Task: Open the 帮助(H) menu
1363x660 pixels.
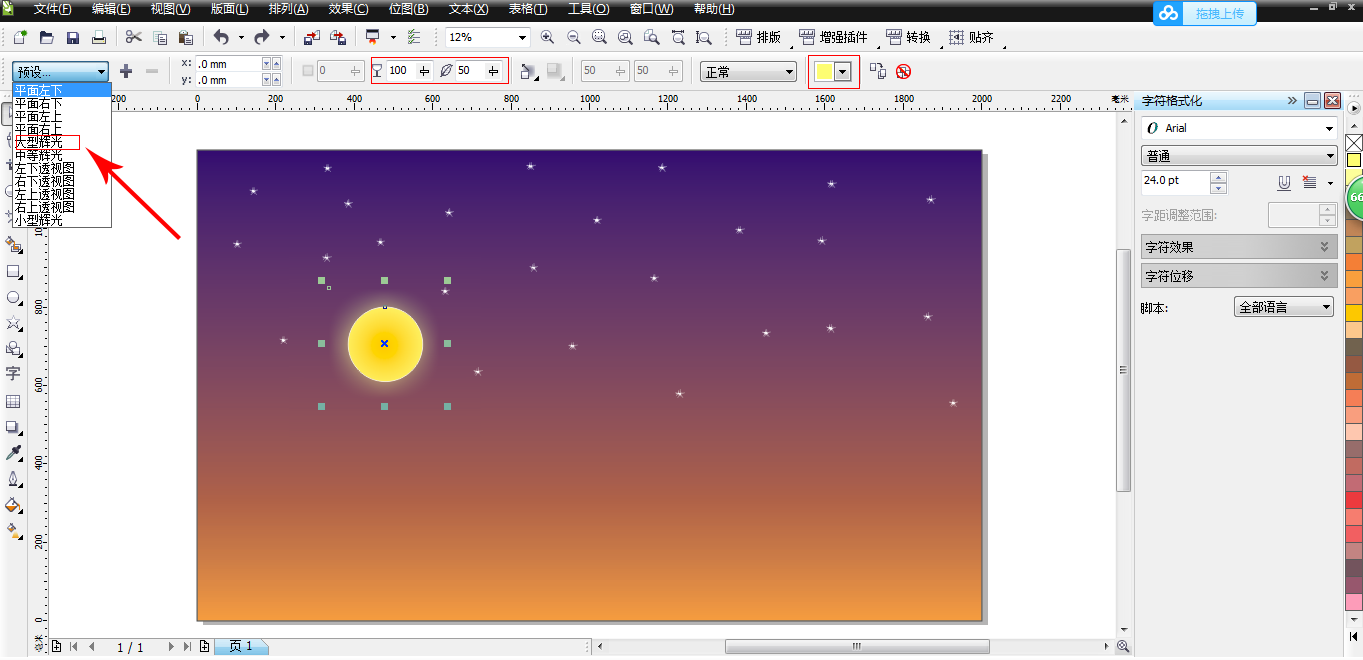Action: coord(714,9)
